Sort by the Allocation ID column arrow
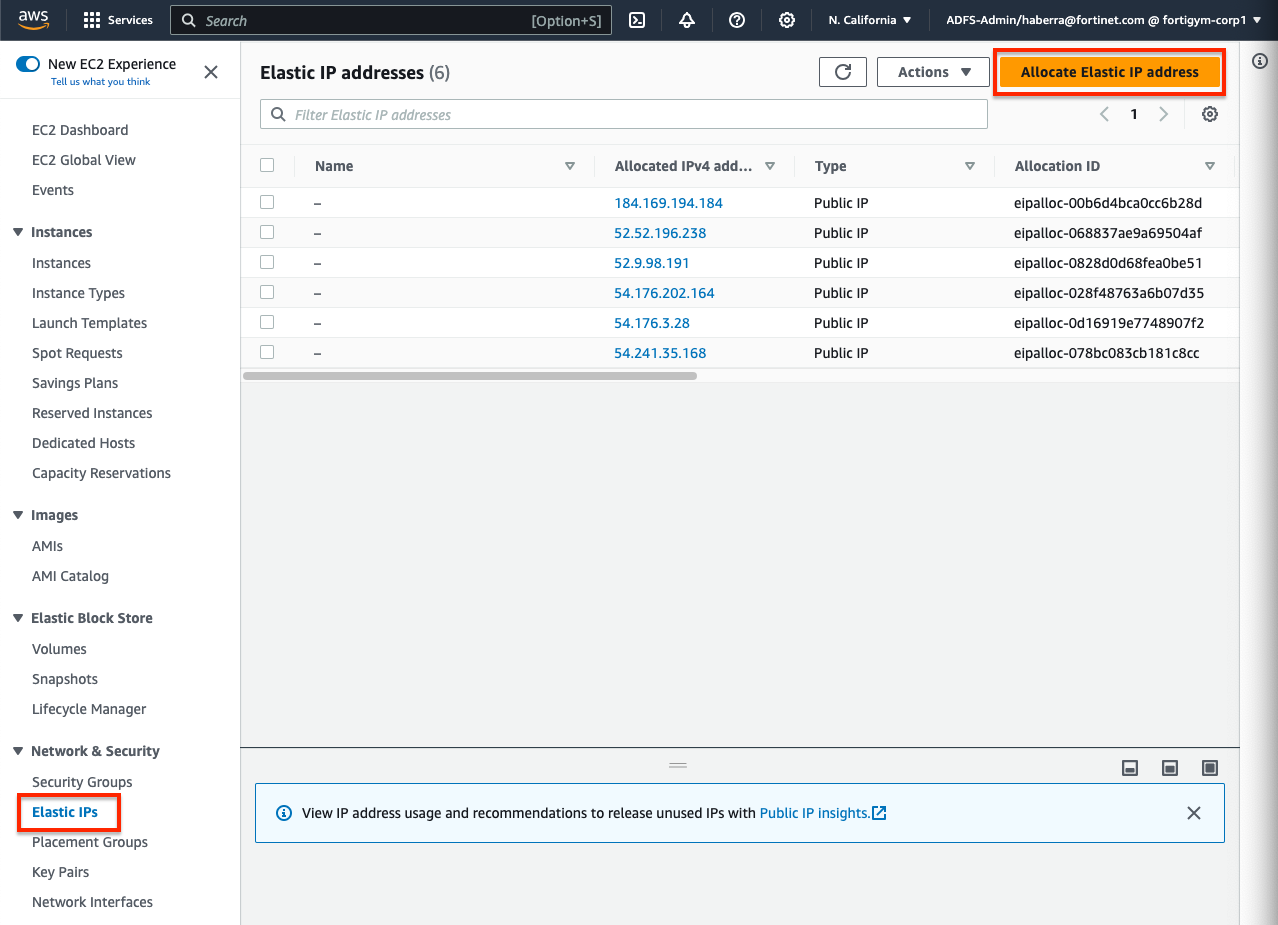This screenshot has height=925, width=1278. click(1210, 166)
